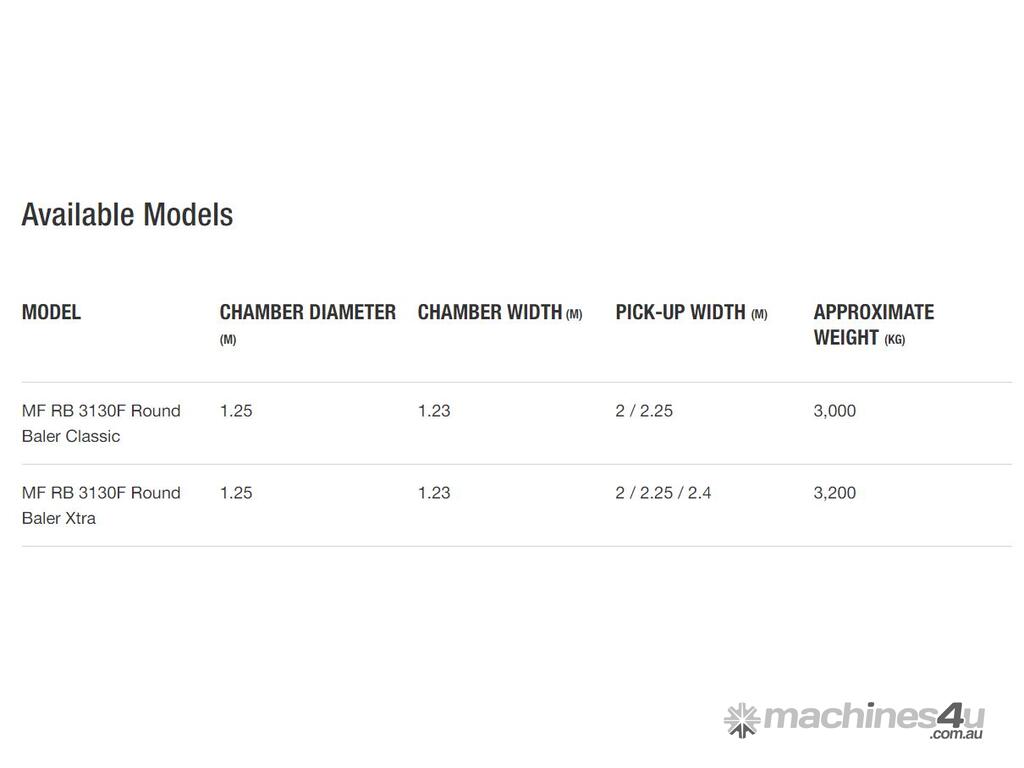Select MF RB 3130F Round Baler Xtra
Screen dimensions: 1024x768
[x=101, y=505]
